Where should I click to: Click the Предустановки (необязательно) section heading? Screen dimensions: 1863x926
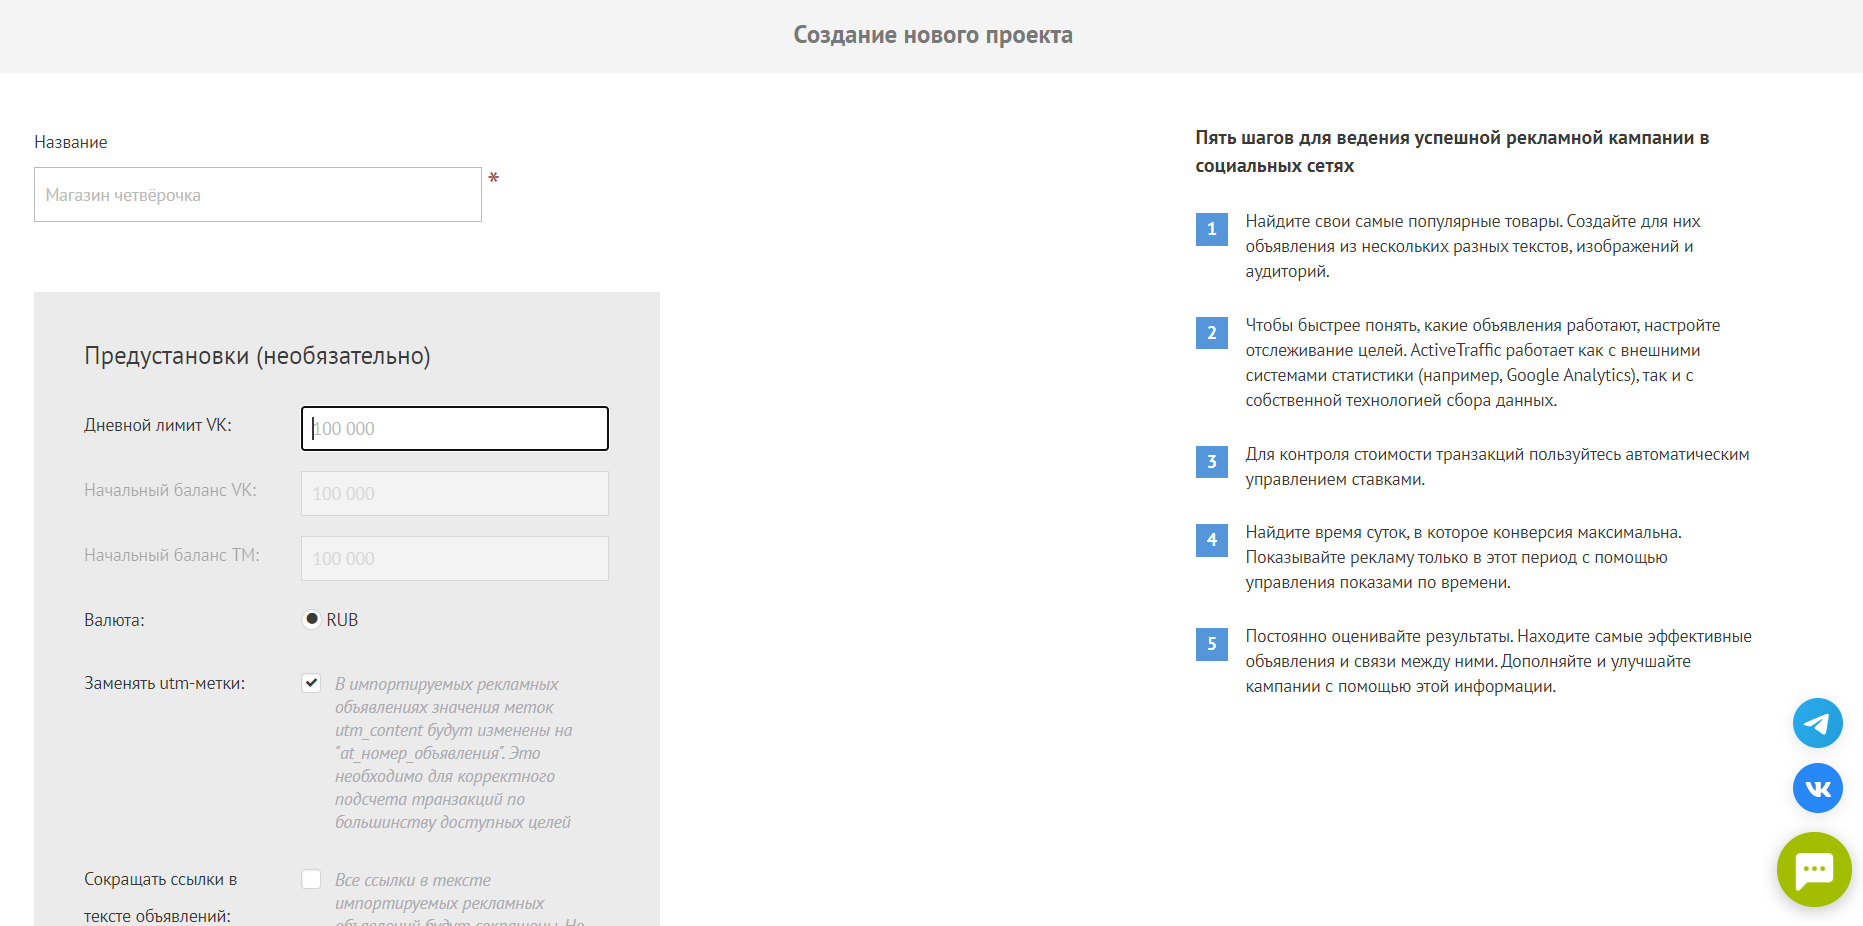(x=257, y=356)
